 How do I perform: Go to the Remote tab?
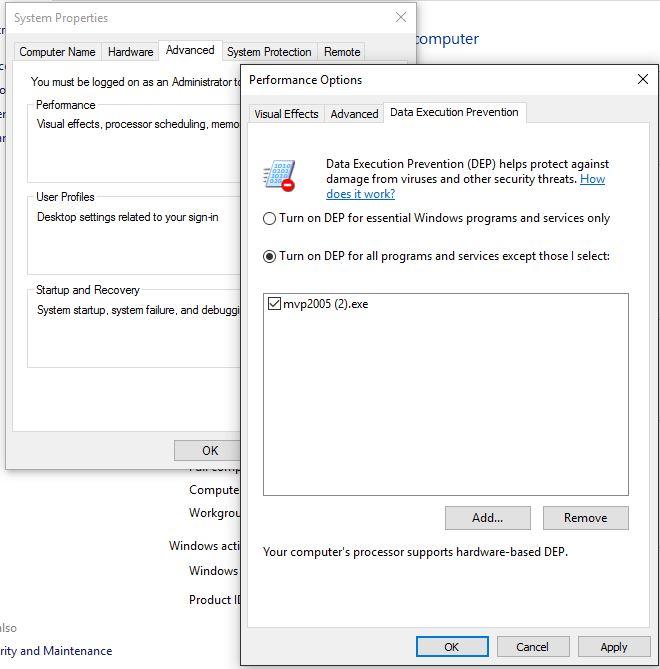(x=342, y=52)
